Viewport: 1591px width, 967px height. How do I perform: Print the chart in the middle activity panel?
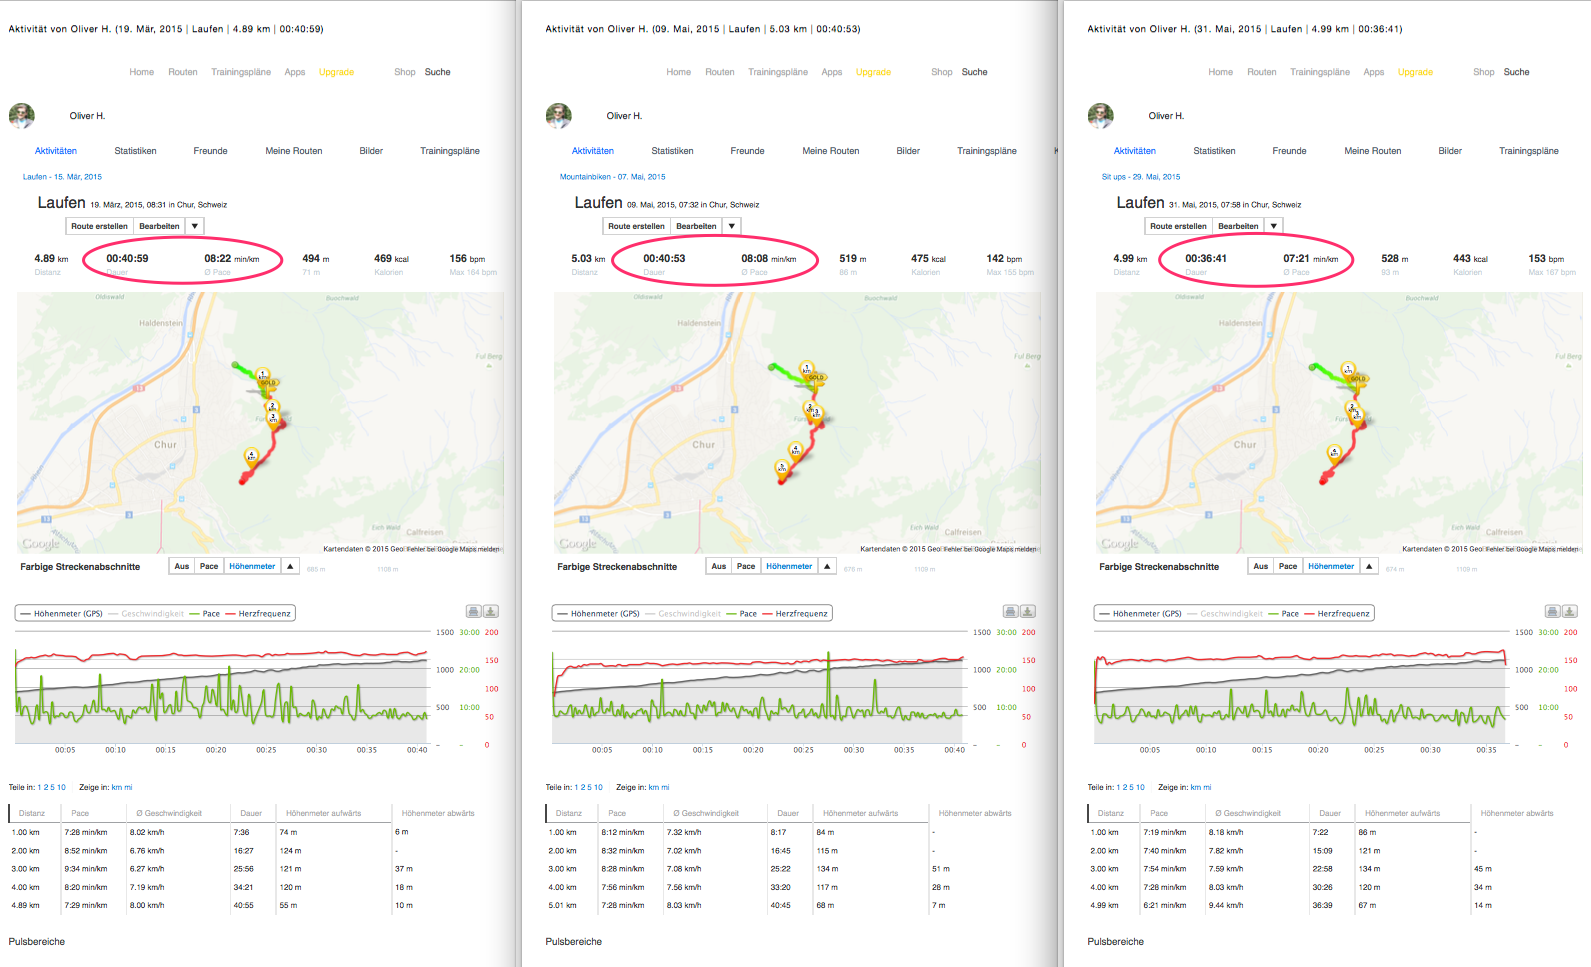(x=1010, y=611)
